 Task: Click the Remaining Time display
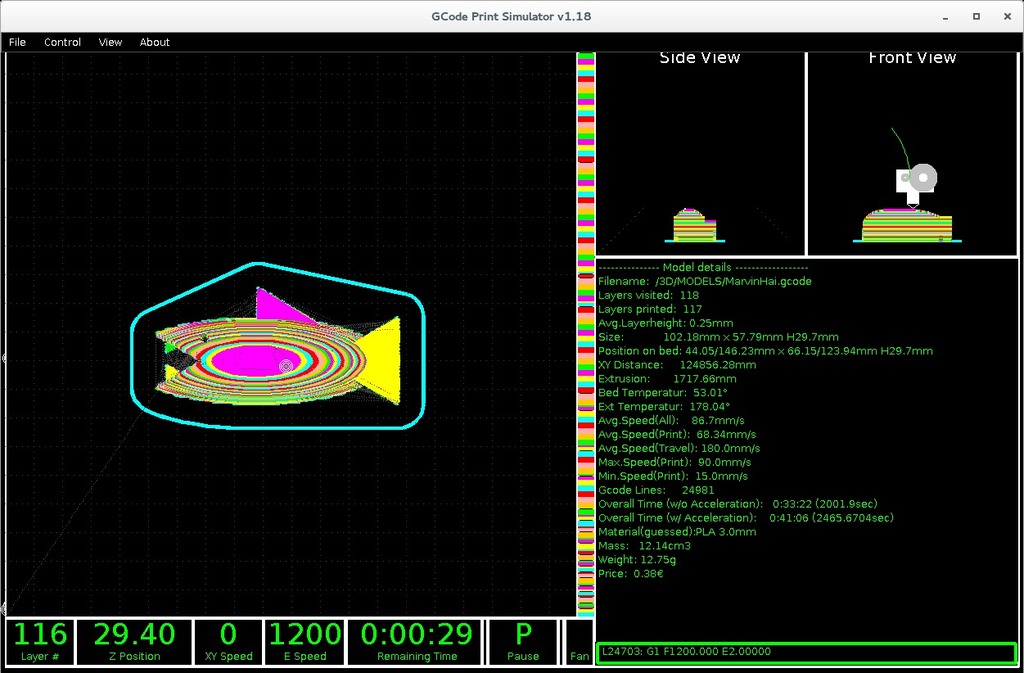click(x=417, y=641)
